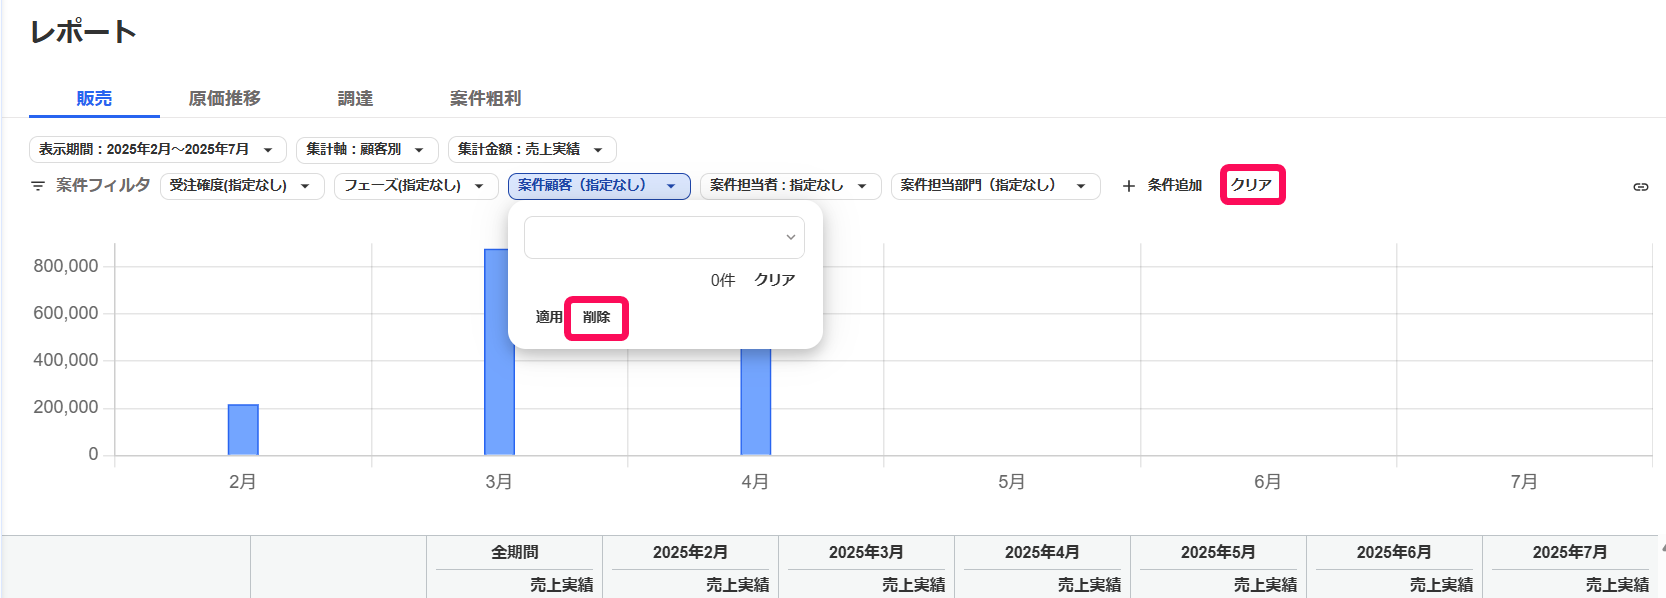Viewport: 1666px width, 598px height.
Task: Click the plus icon for 条件追加
Action: tap(1128, 186)
